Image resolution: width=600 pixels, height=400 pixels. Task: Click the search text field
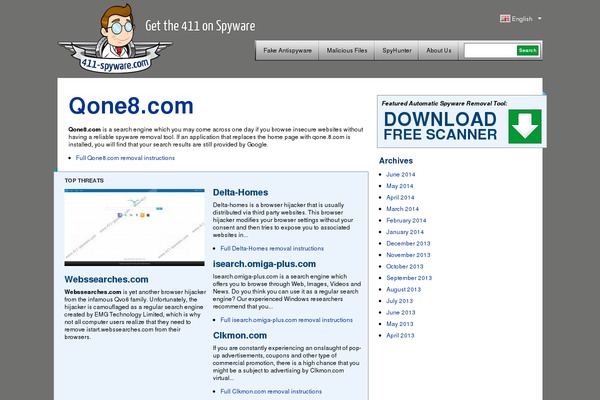(490, 51)
